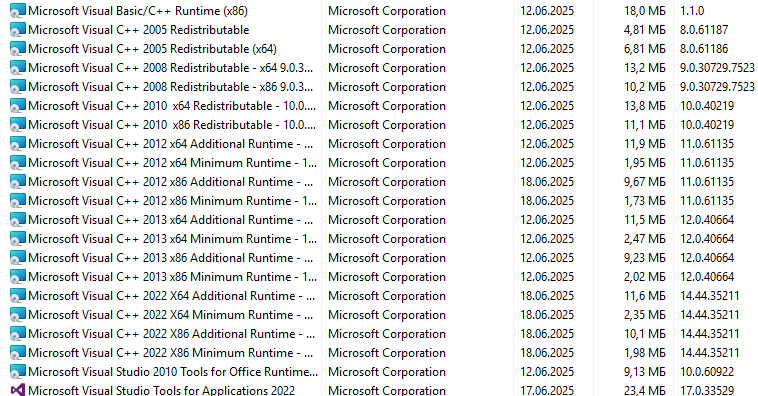This screenshot has height=396, width=758.
Task: Click the name "Microsoft Visual C++ 2010 x64 Redistributable"
Action: pos(172,106)
